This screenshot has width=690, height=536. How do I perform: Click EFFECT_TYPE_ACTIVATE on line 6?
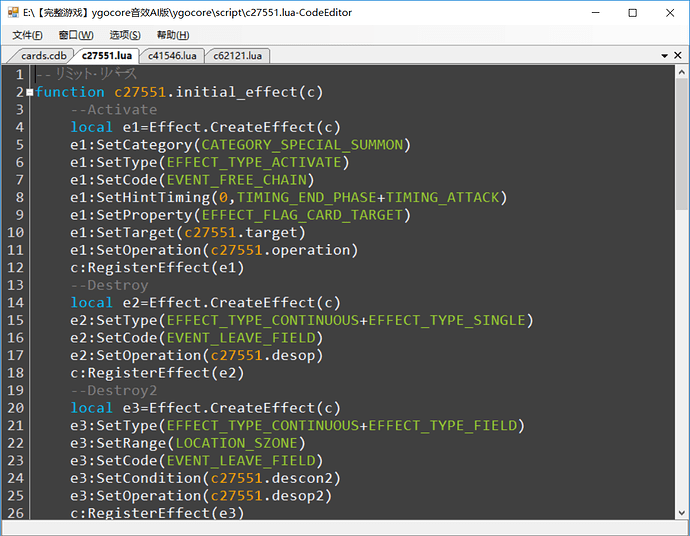click(x=254, y=162)
